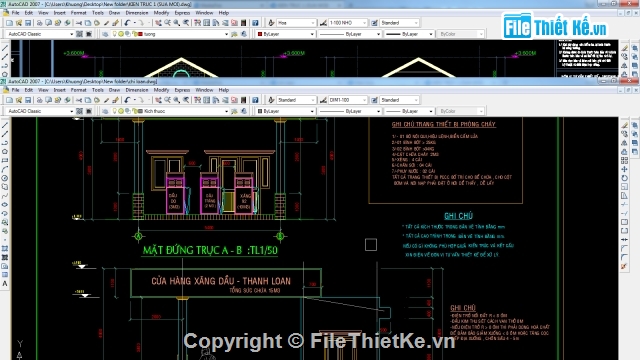Toggle freeze sun icon for tuong layer
640x360 pixels.
point(121,34)
